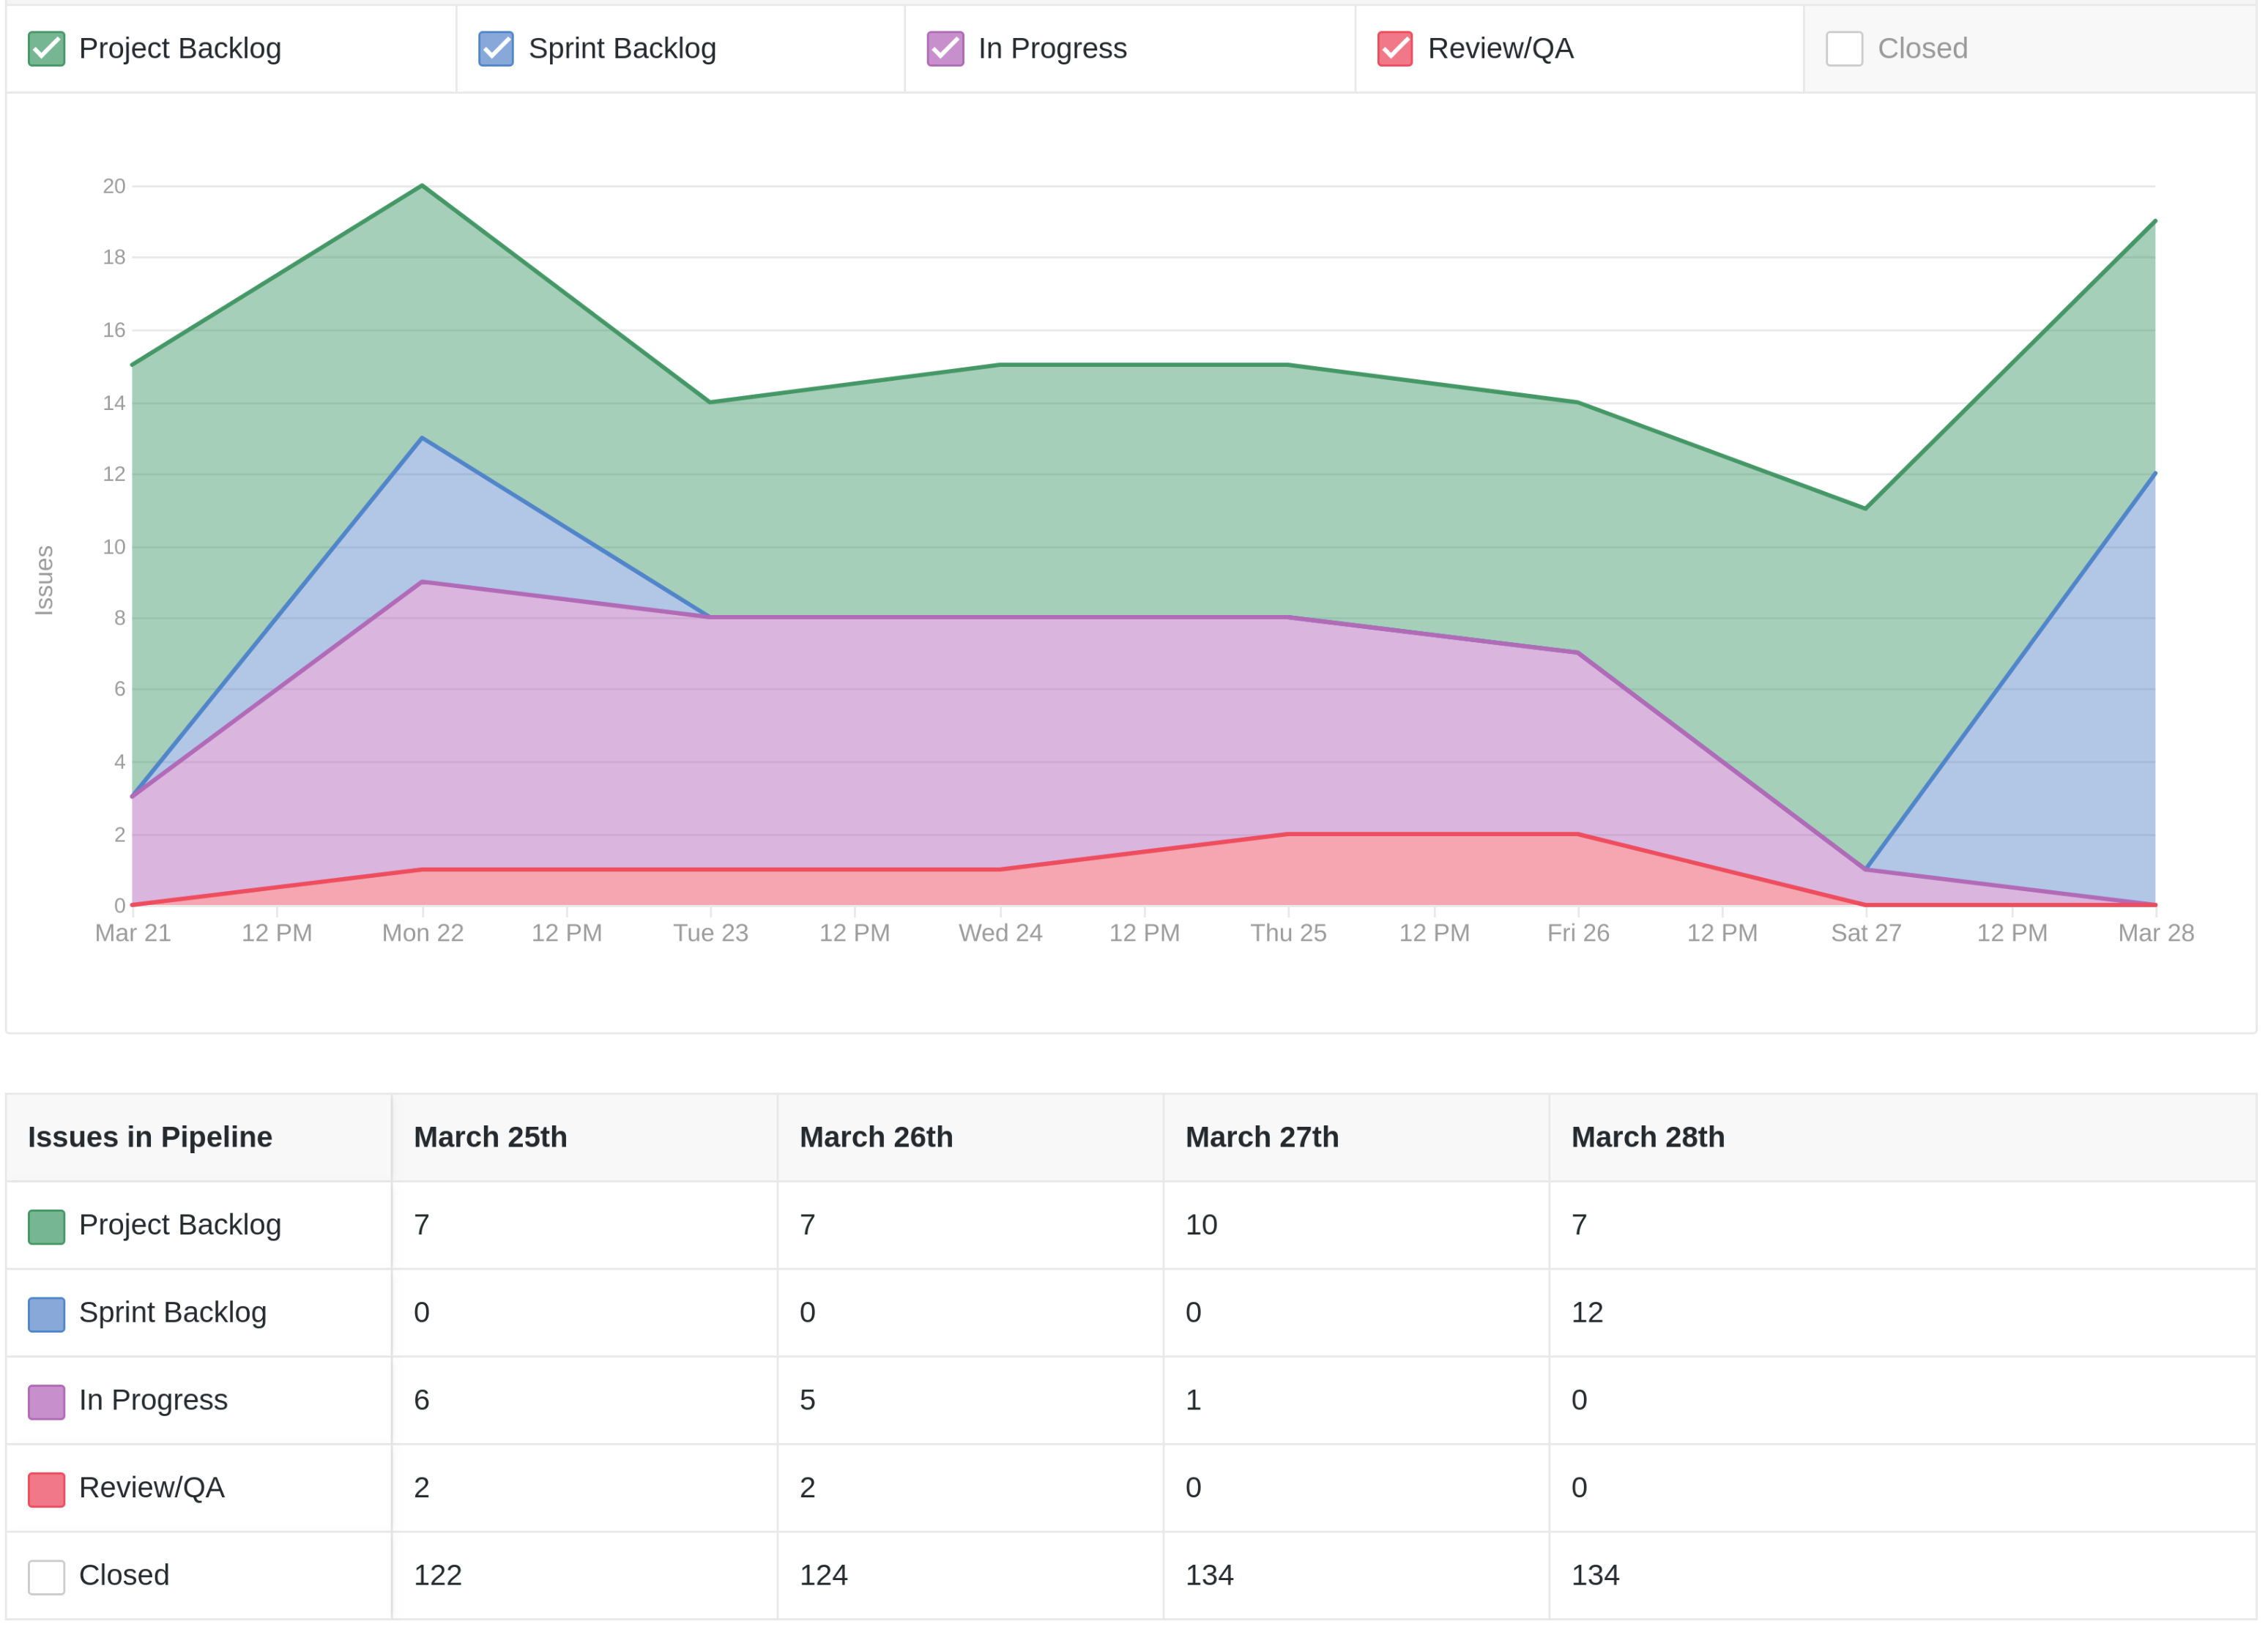
Task: Click Sprint Backlog peak point on Mon 22
Action: coord(423,438)
